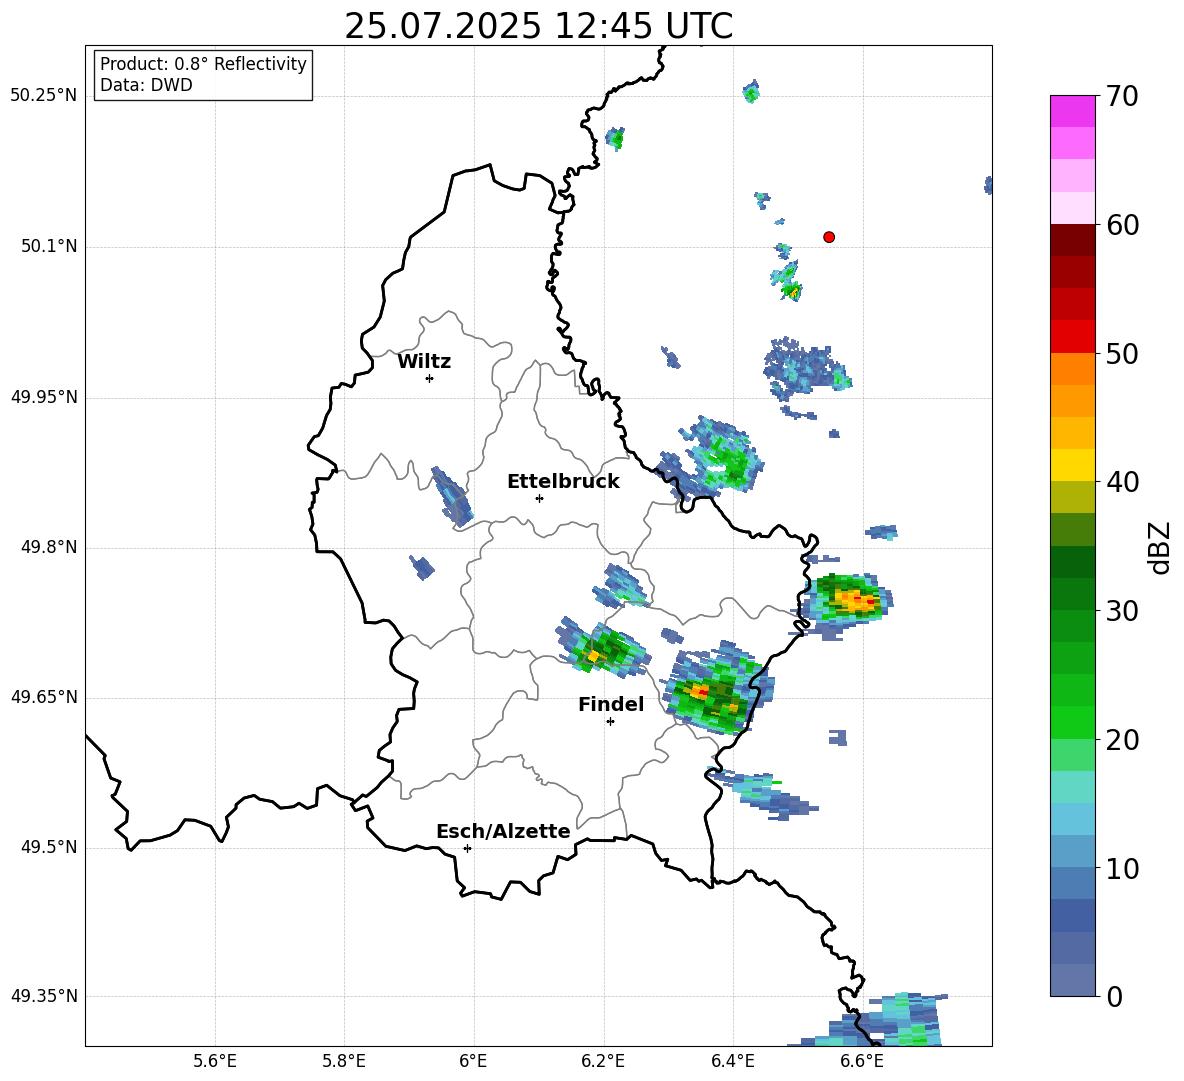Click the bright green colorbar segment at 20
Screen dimensions: 1184x1081
point(1072,722)
